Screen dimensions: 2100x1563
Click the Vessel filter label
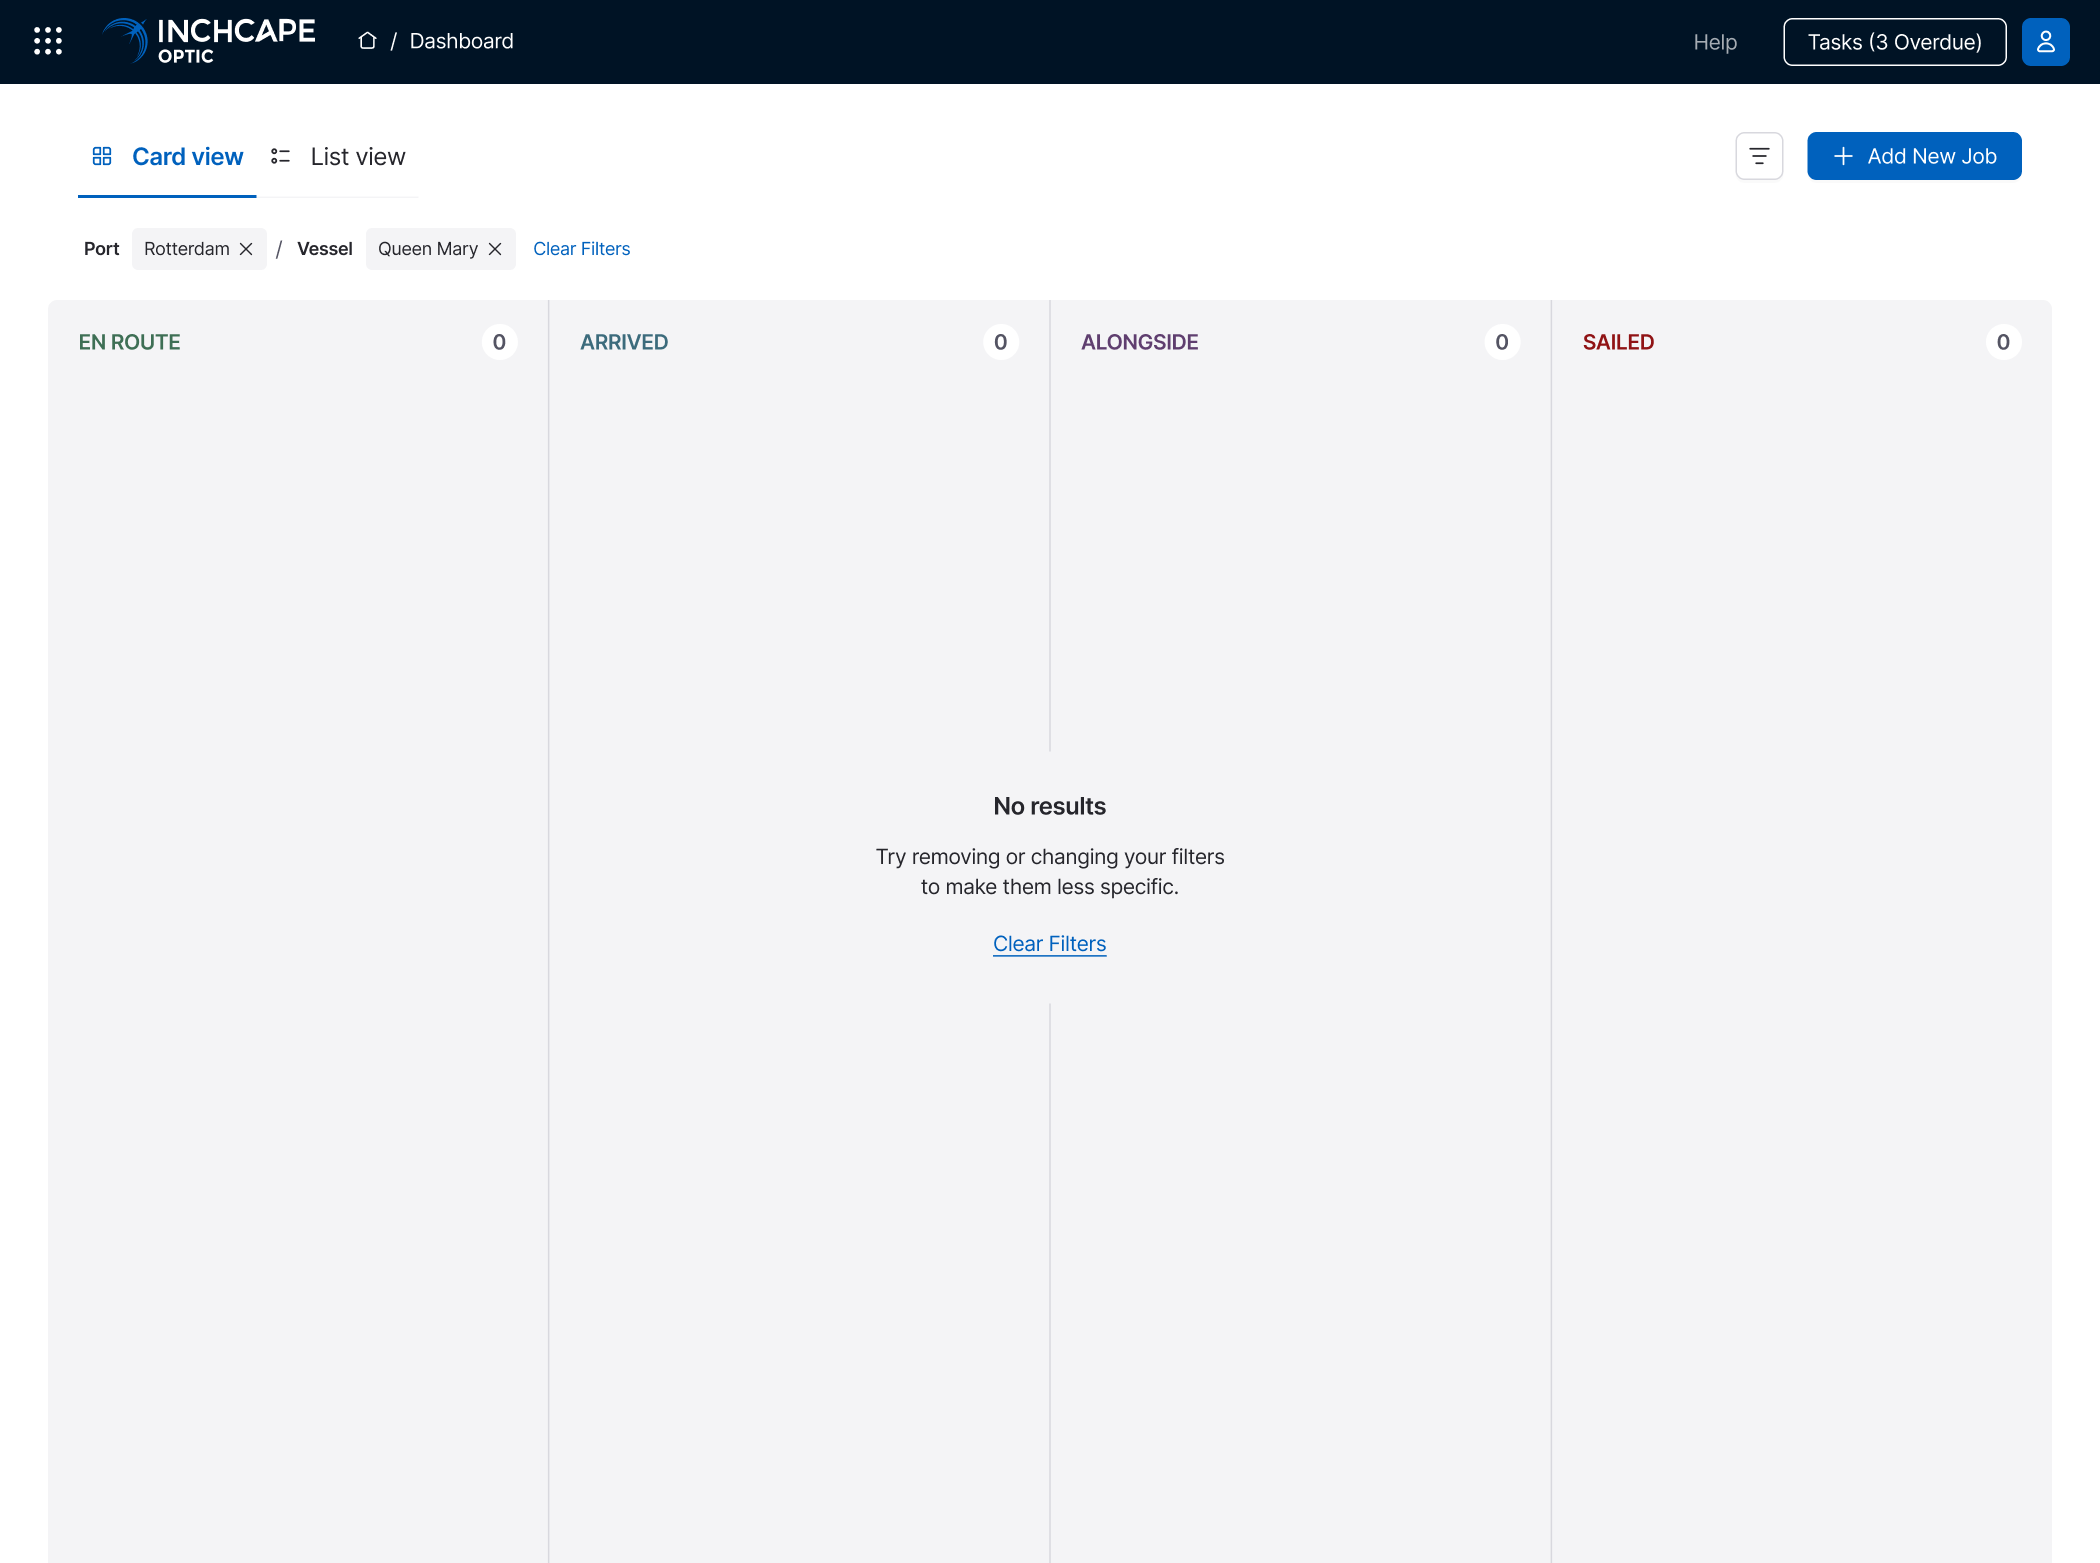click(324, 249)
